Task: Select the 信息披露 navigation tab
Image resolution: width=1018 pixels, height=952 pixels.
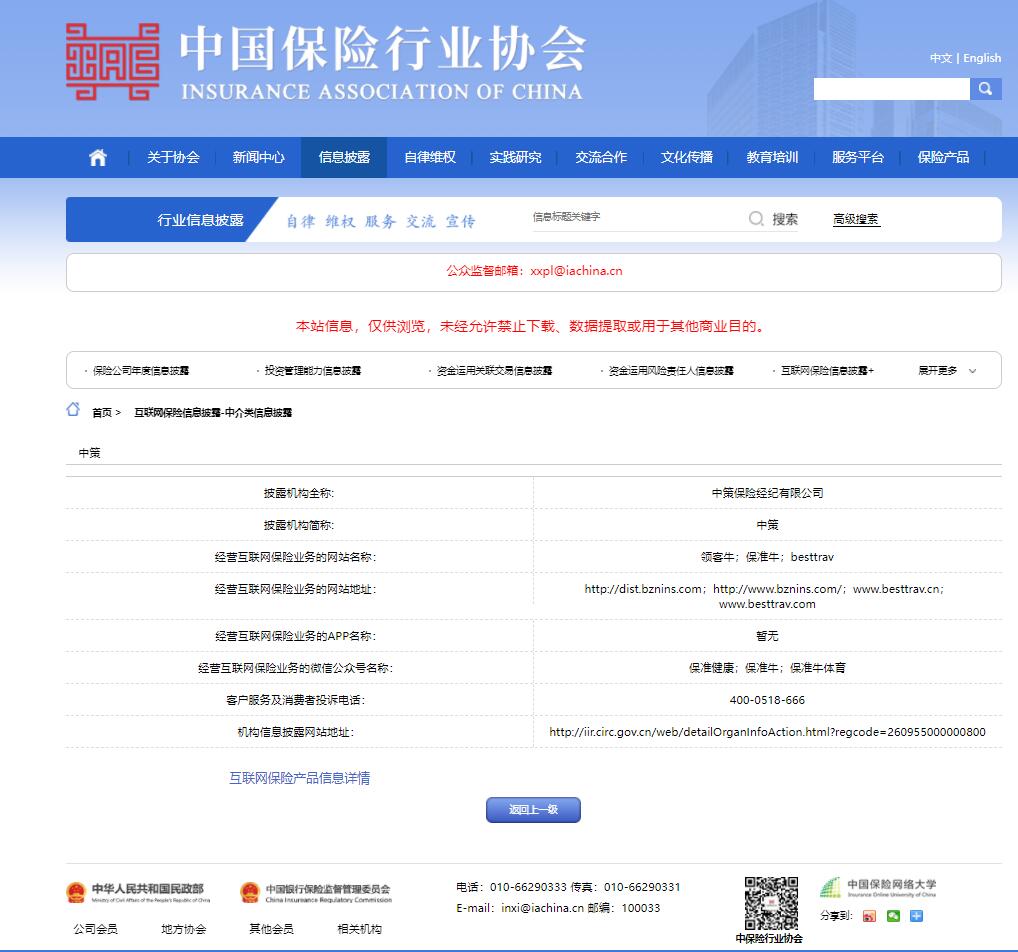Action: [344, 157]
